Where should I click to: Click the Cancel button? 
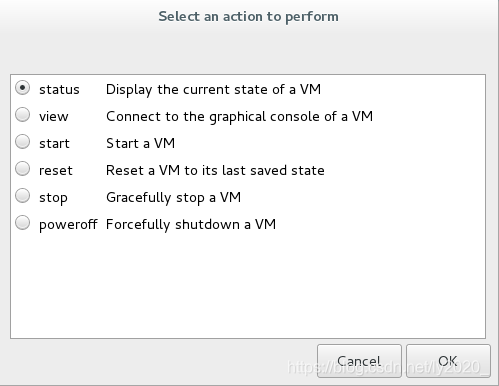[x=359, y=361]
